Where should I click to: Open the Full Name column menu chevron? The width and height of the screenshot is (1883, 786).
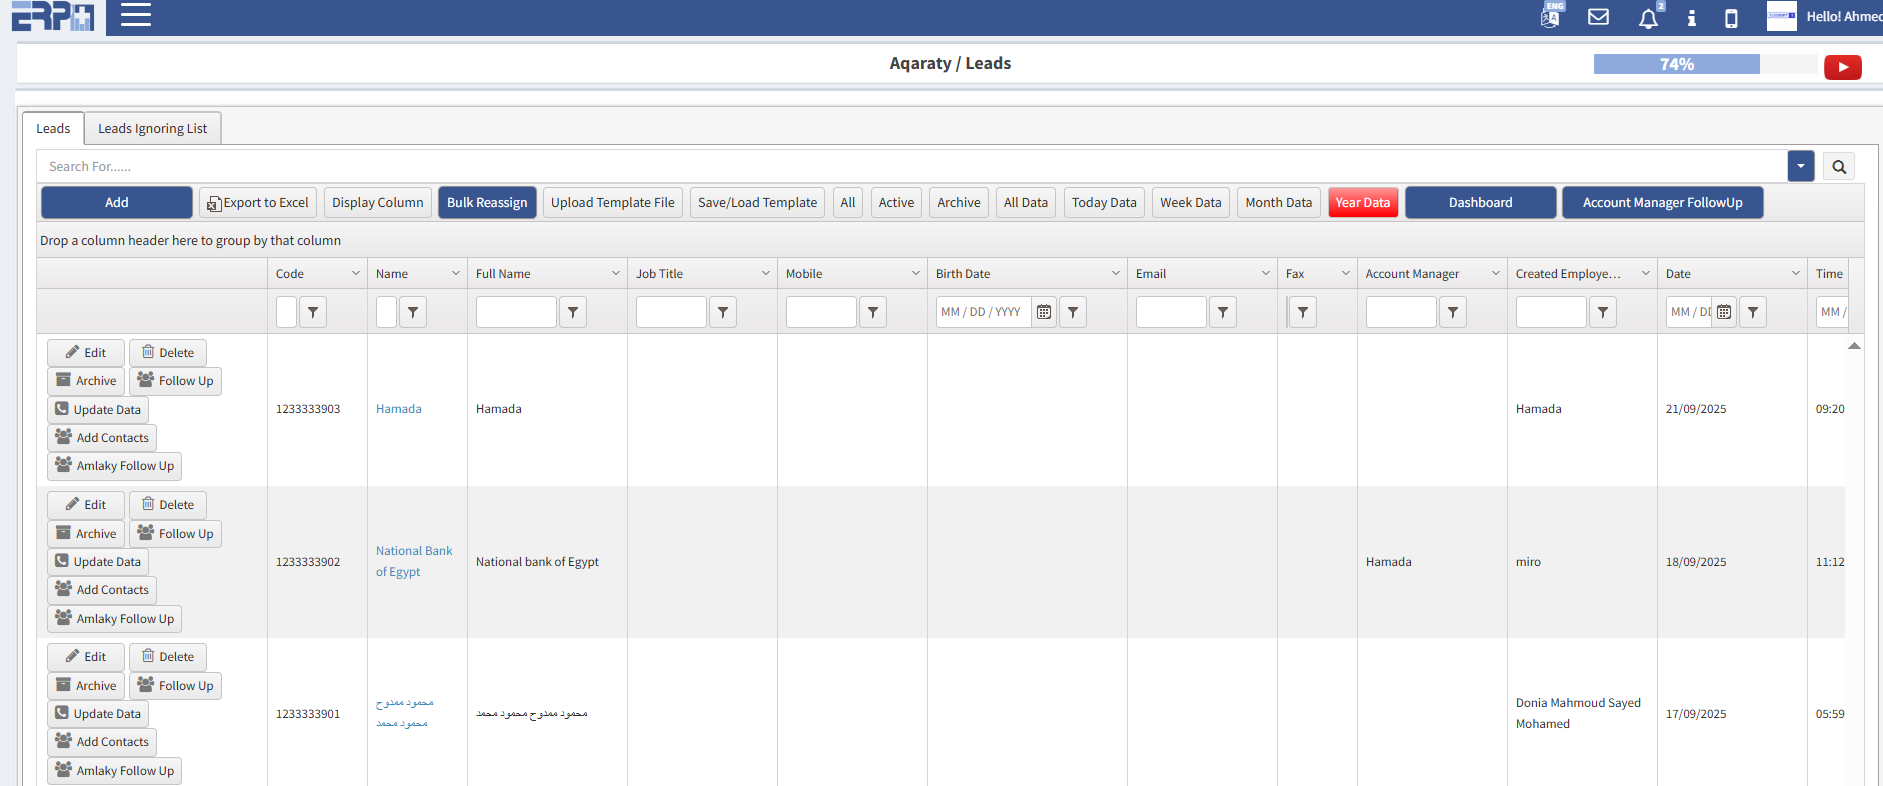pos(616,274)
